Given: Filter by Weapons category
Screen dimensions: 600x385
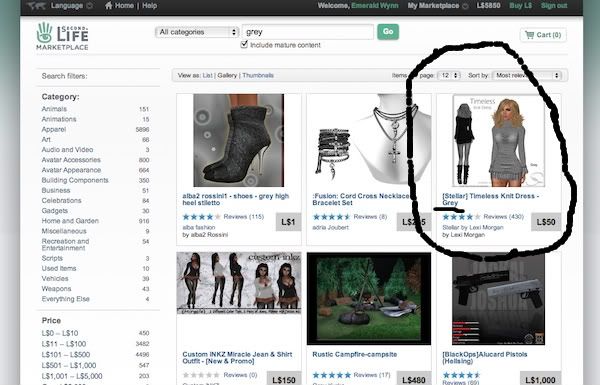Looking at the screenshot, I should tap(56, 289).
